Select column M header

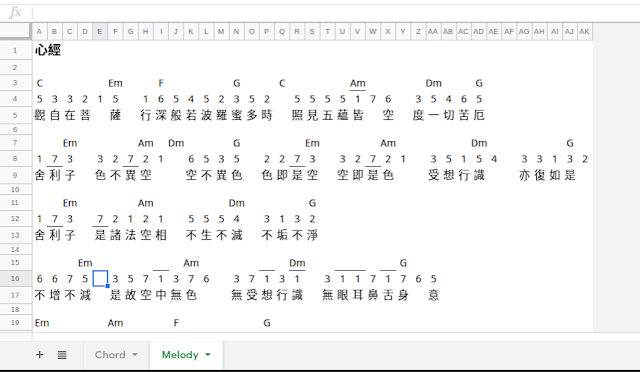(x=221, y=31)
